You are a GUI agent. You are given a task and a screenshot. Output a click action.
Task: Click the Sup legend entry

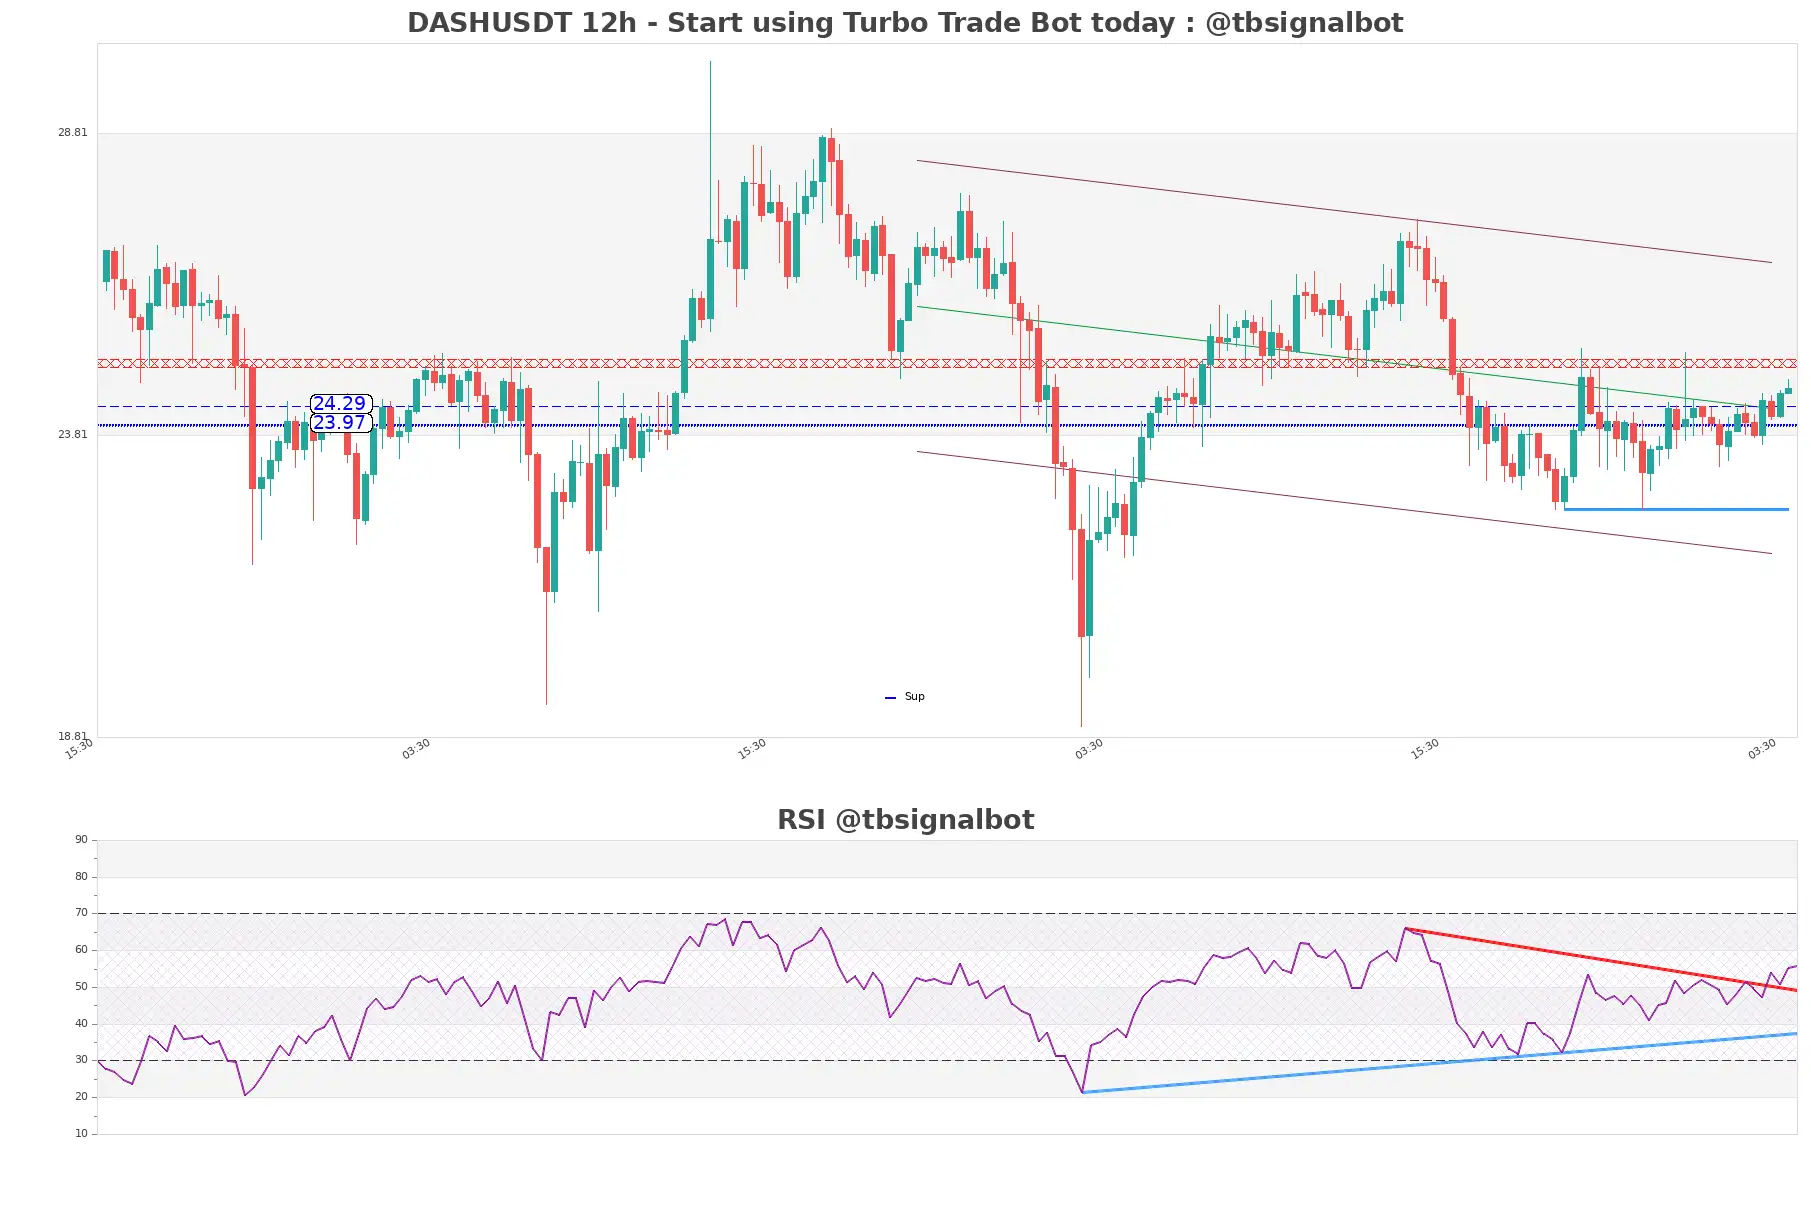905,697
